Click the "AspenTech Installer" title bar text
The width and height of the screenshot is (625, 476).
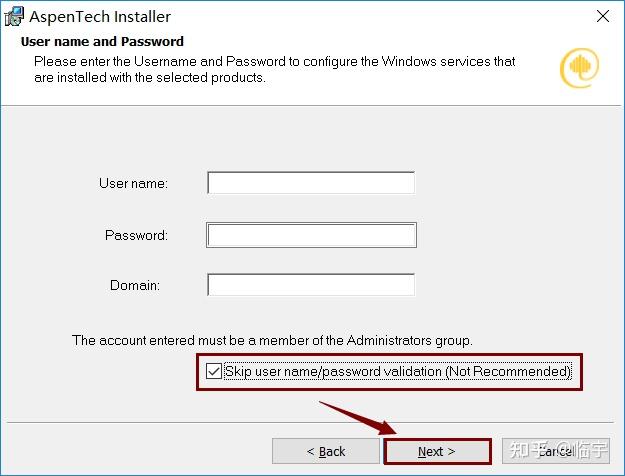(x=100, y=17)
